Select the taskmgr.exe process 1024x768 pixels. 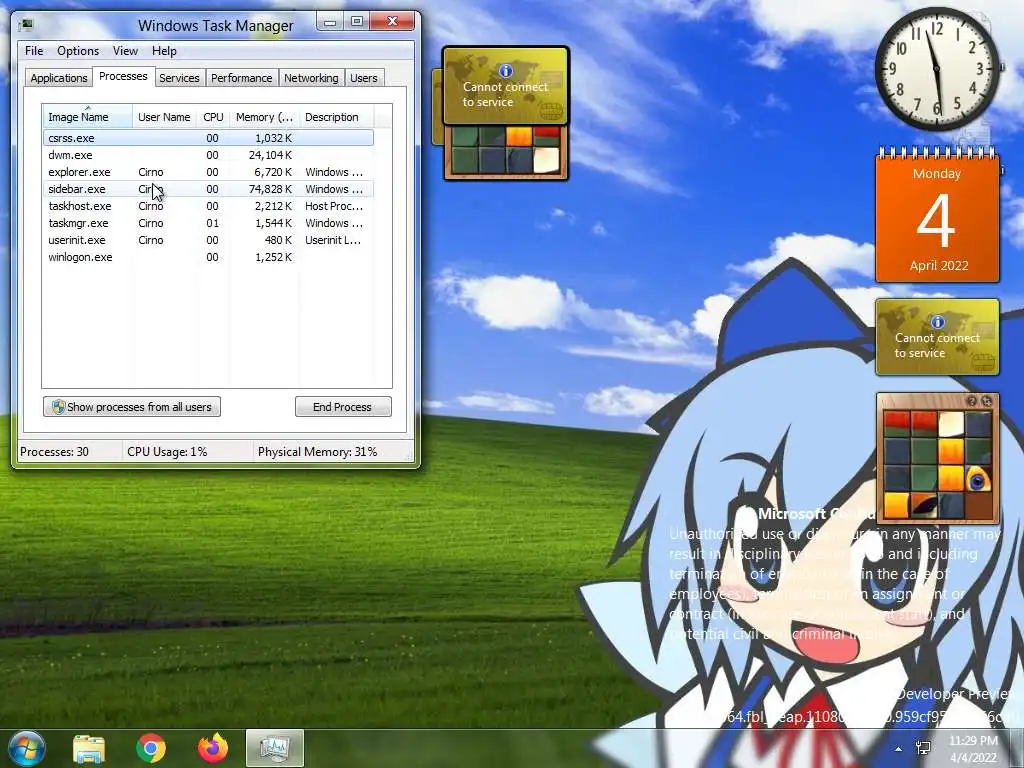(208, 223)
